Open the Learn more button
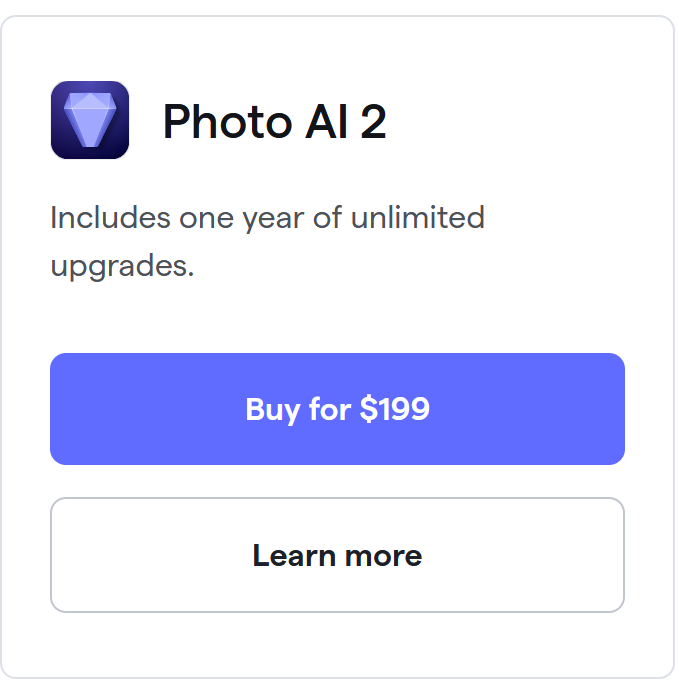 click(x=337, y=555)
